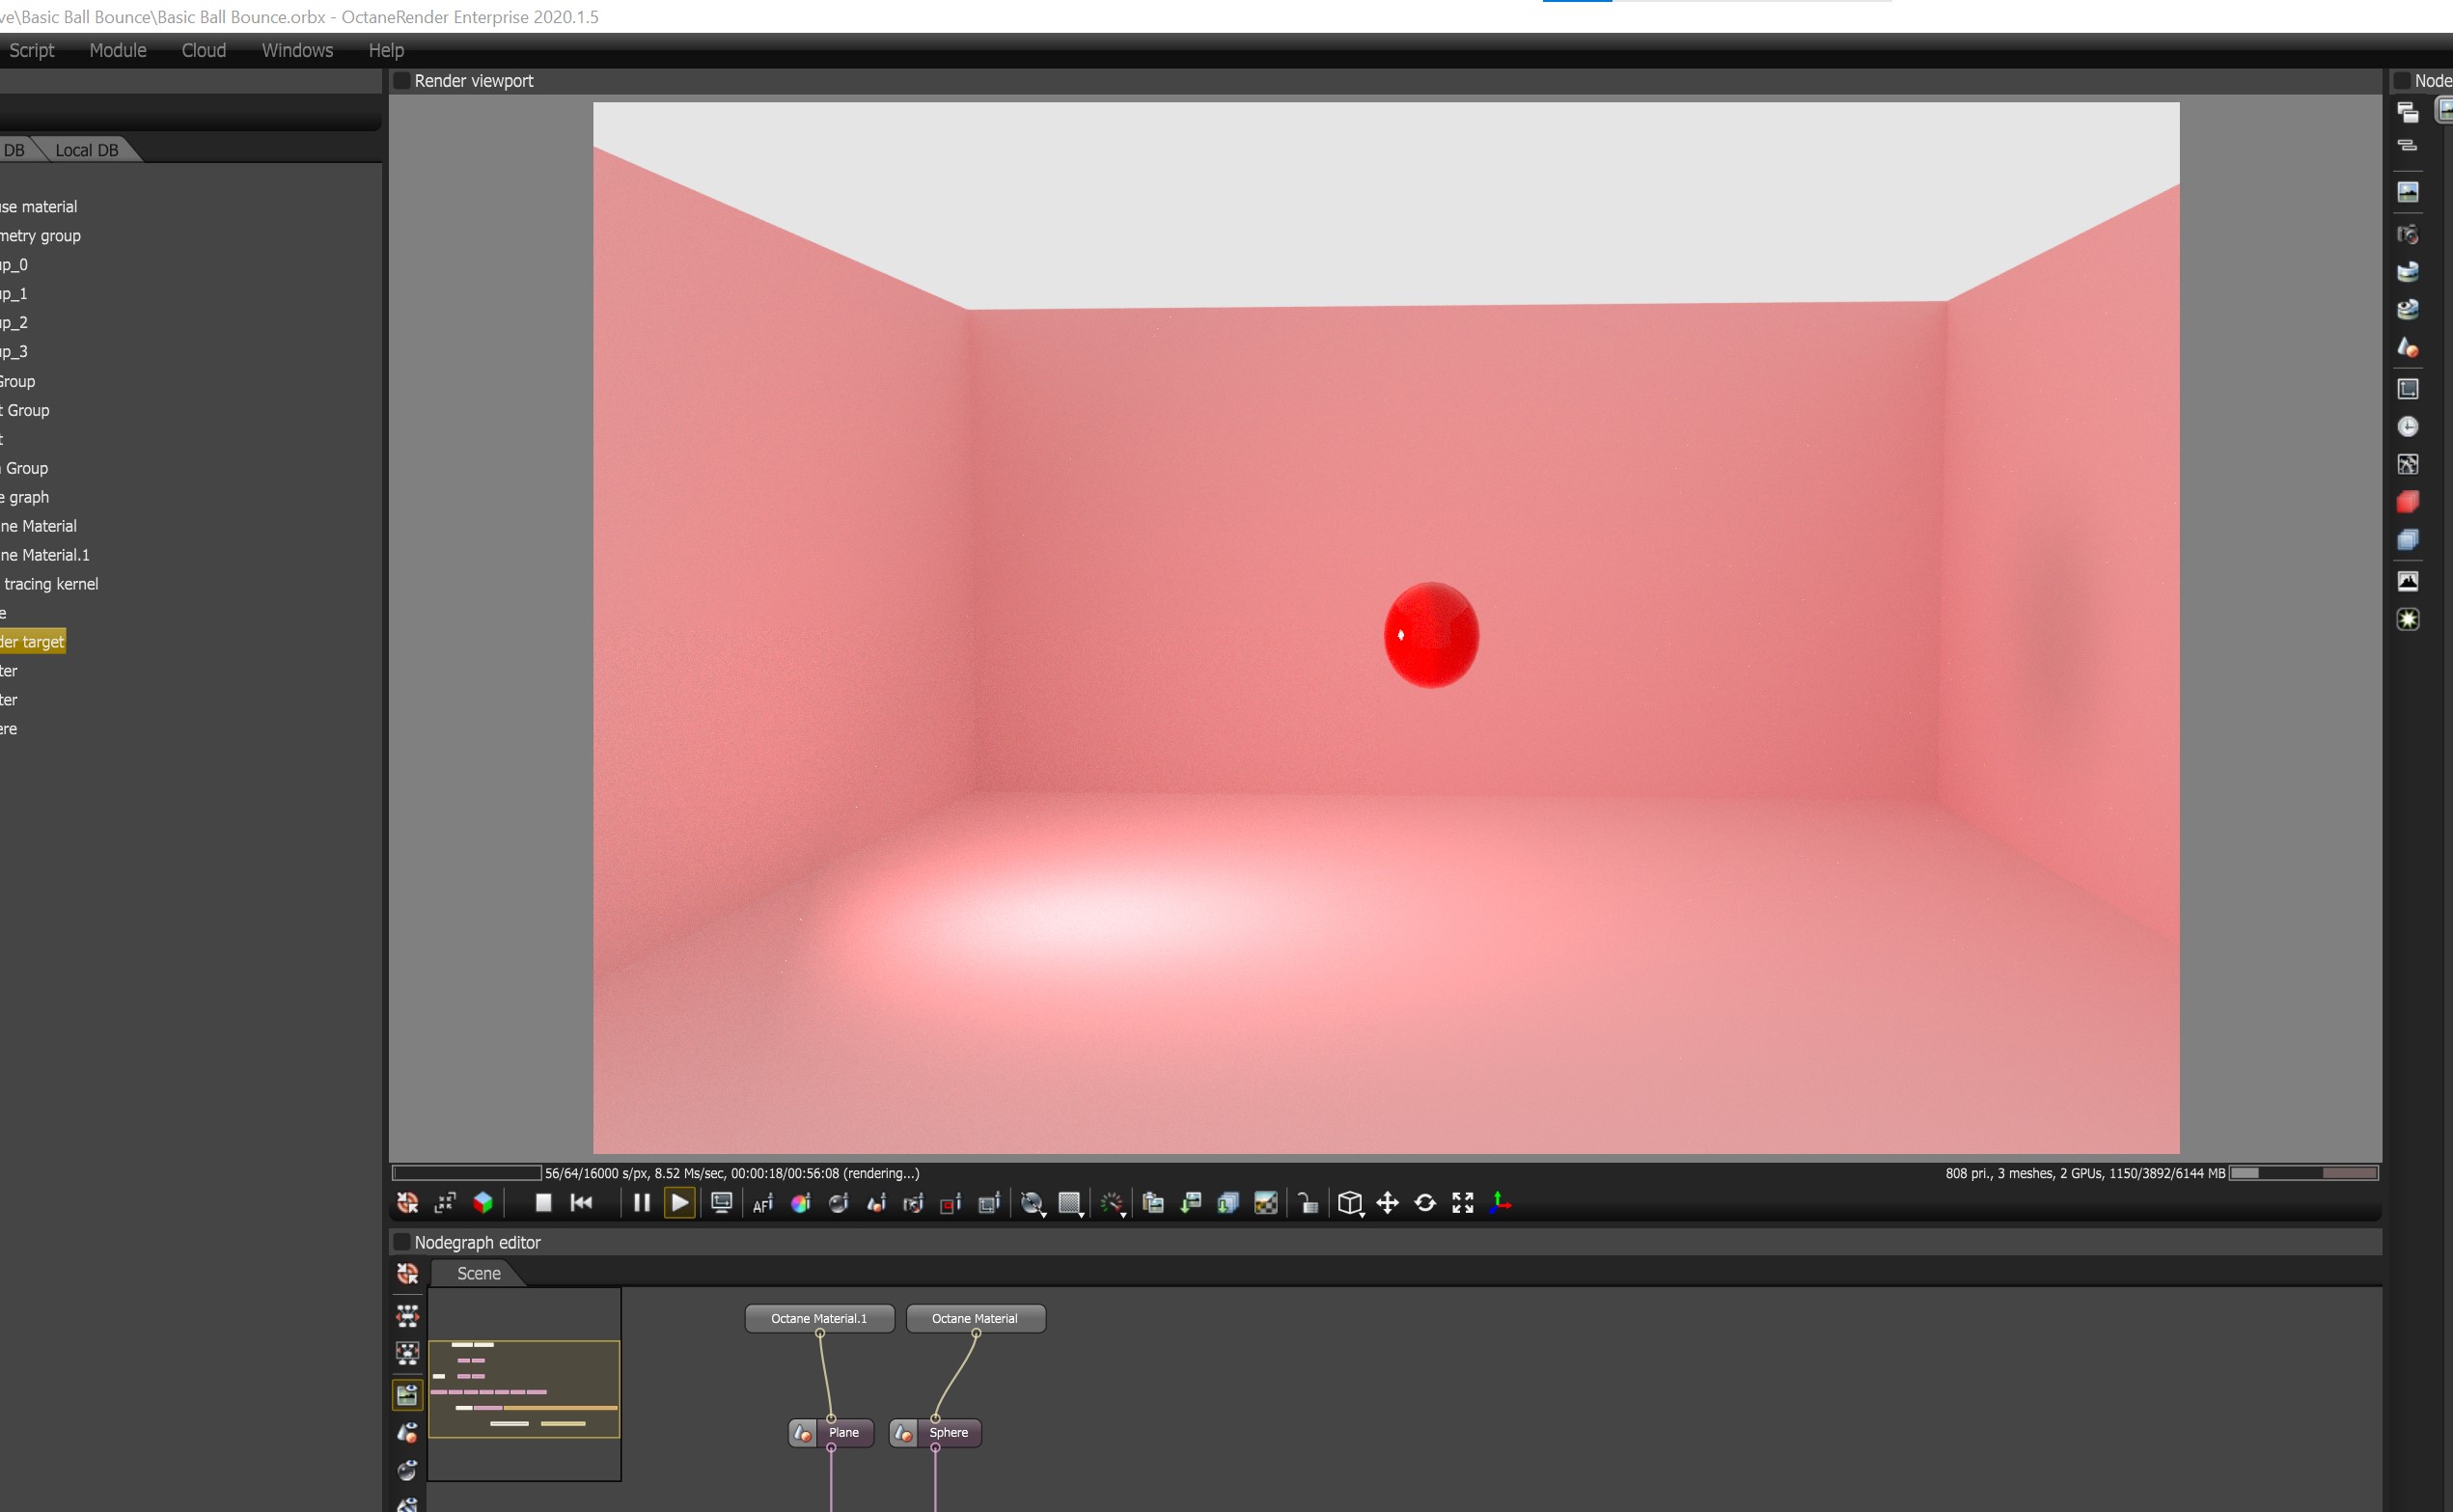This screenshot has width=2453, height=1512.
Task: Select the auto focus picker icon
Action: pyautogui.click(x=763, y=1203)
